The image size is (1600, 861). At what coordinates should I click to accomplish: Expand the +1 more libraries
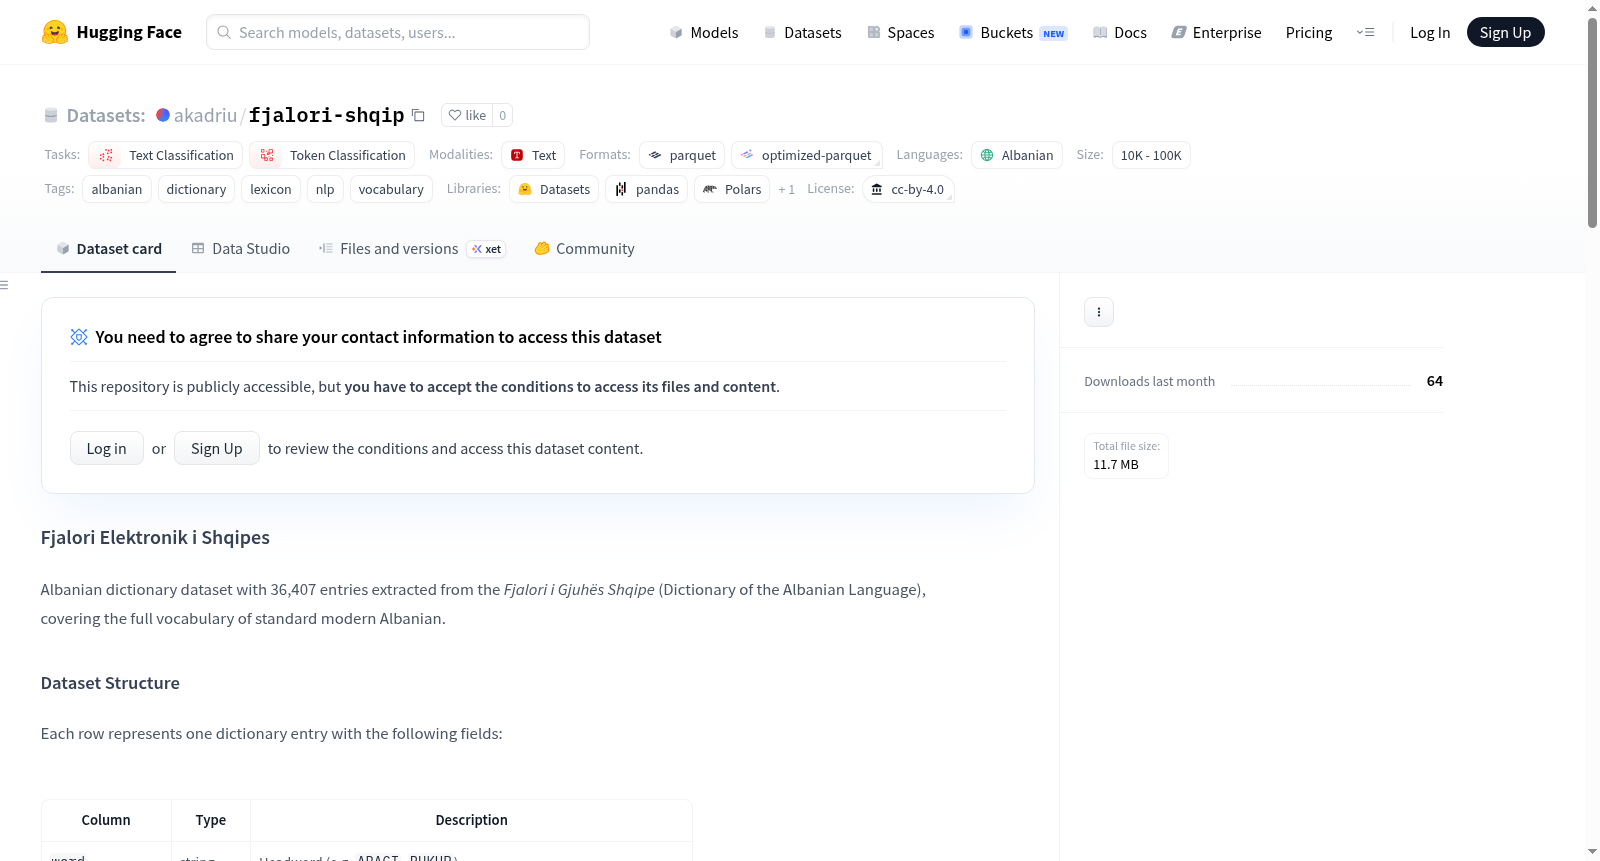click(786, 189)
